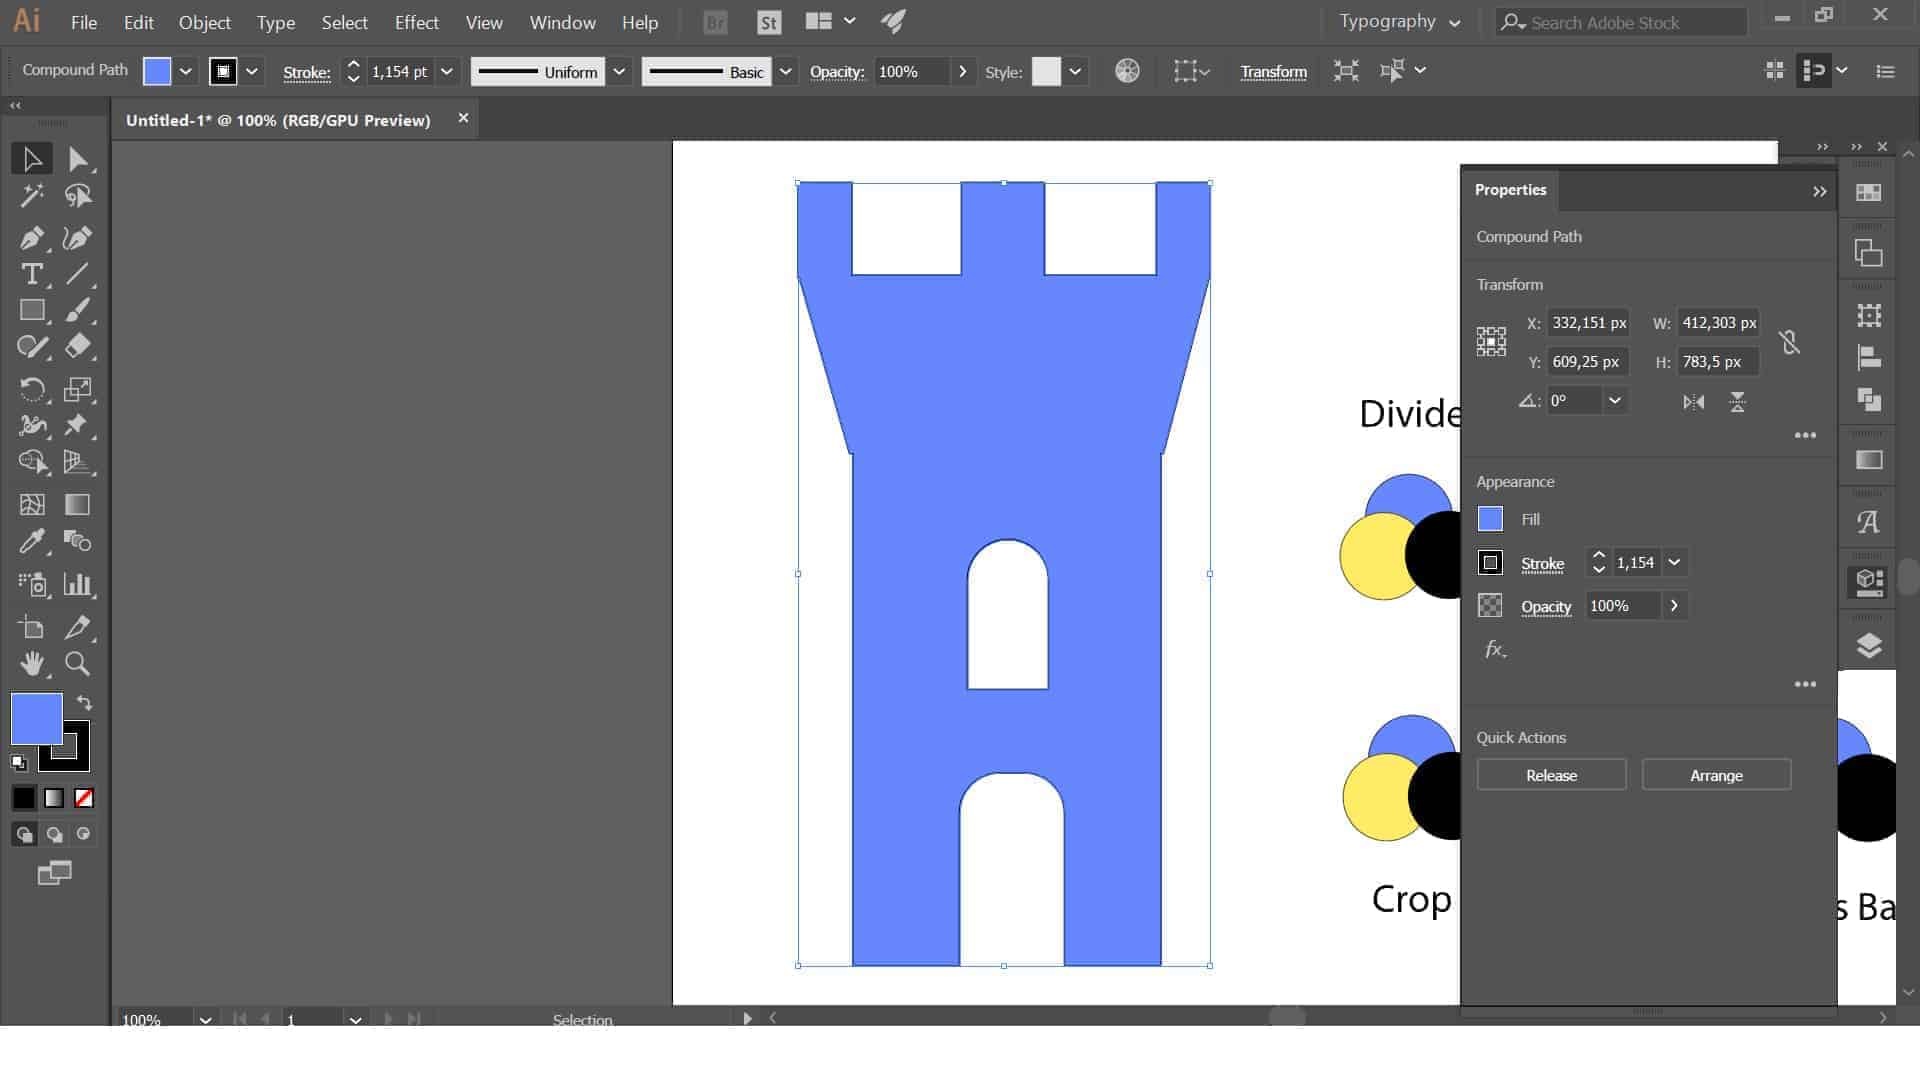Select the Blend tool
The height and width of the screenshot is (1080, 1920).
[x=78, y=542]
